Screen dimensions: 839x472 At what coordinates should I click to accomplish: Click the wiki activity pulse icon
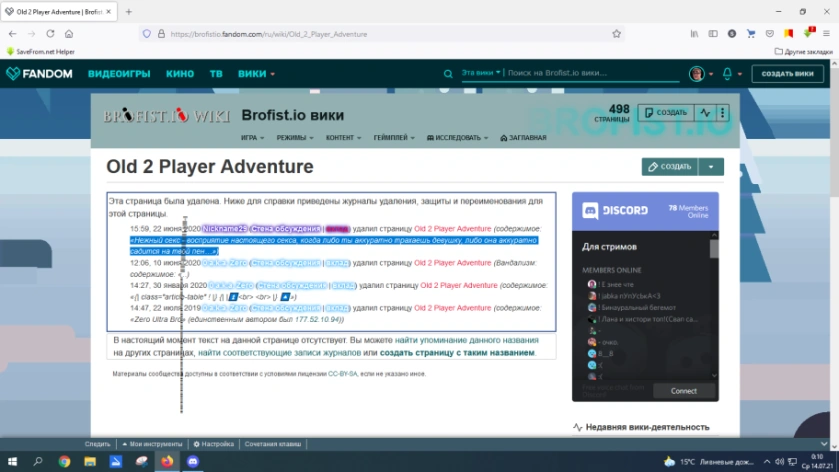coord(705,113)
